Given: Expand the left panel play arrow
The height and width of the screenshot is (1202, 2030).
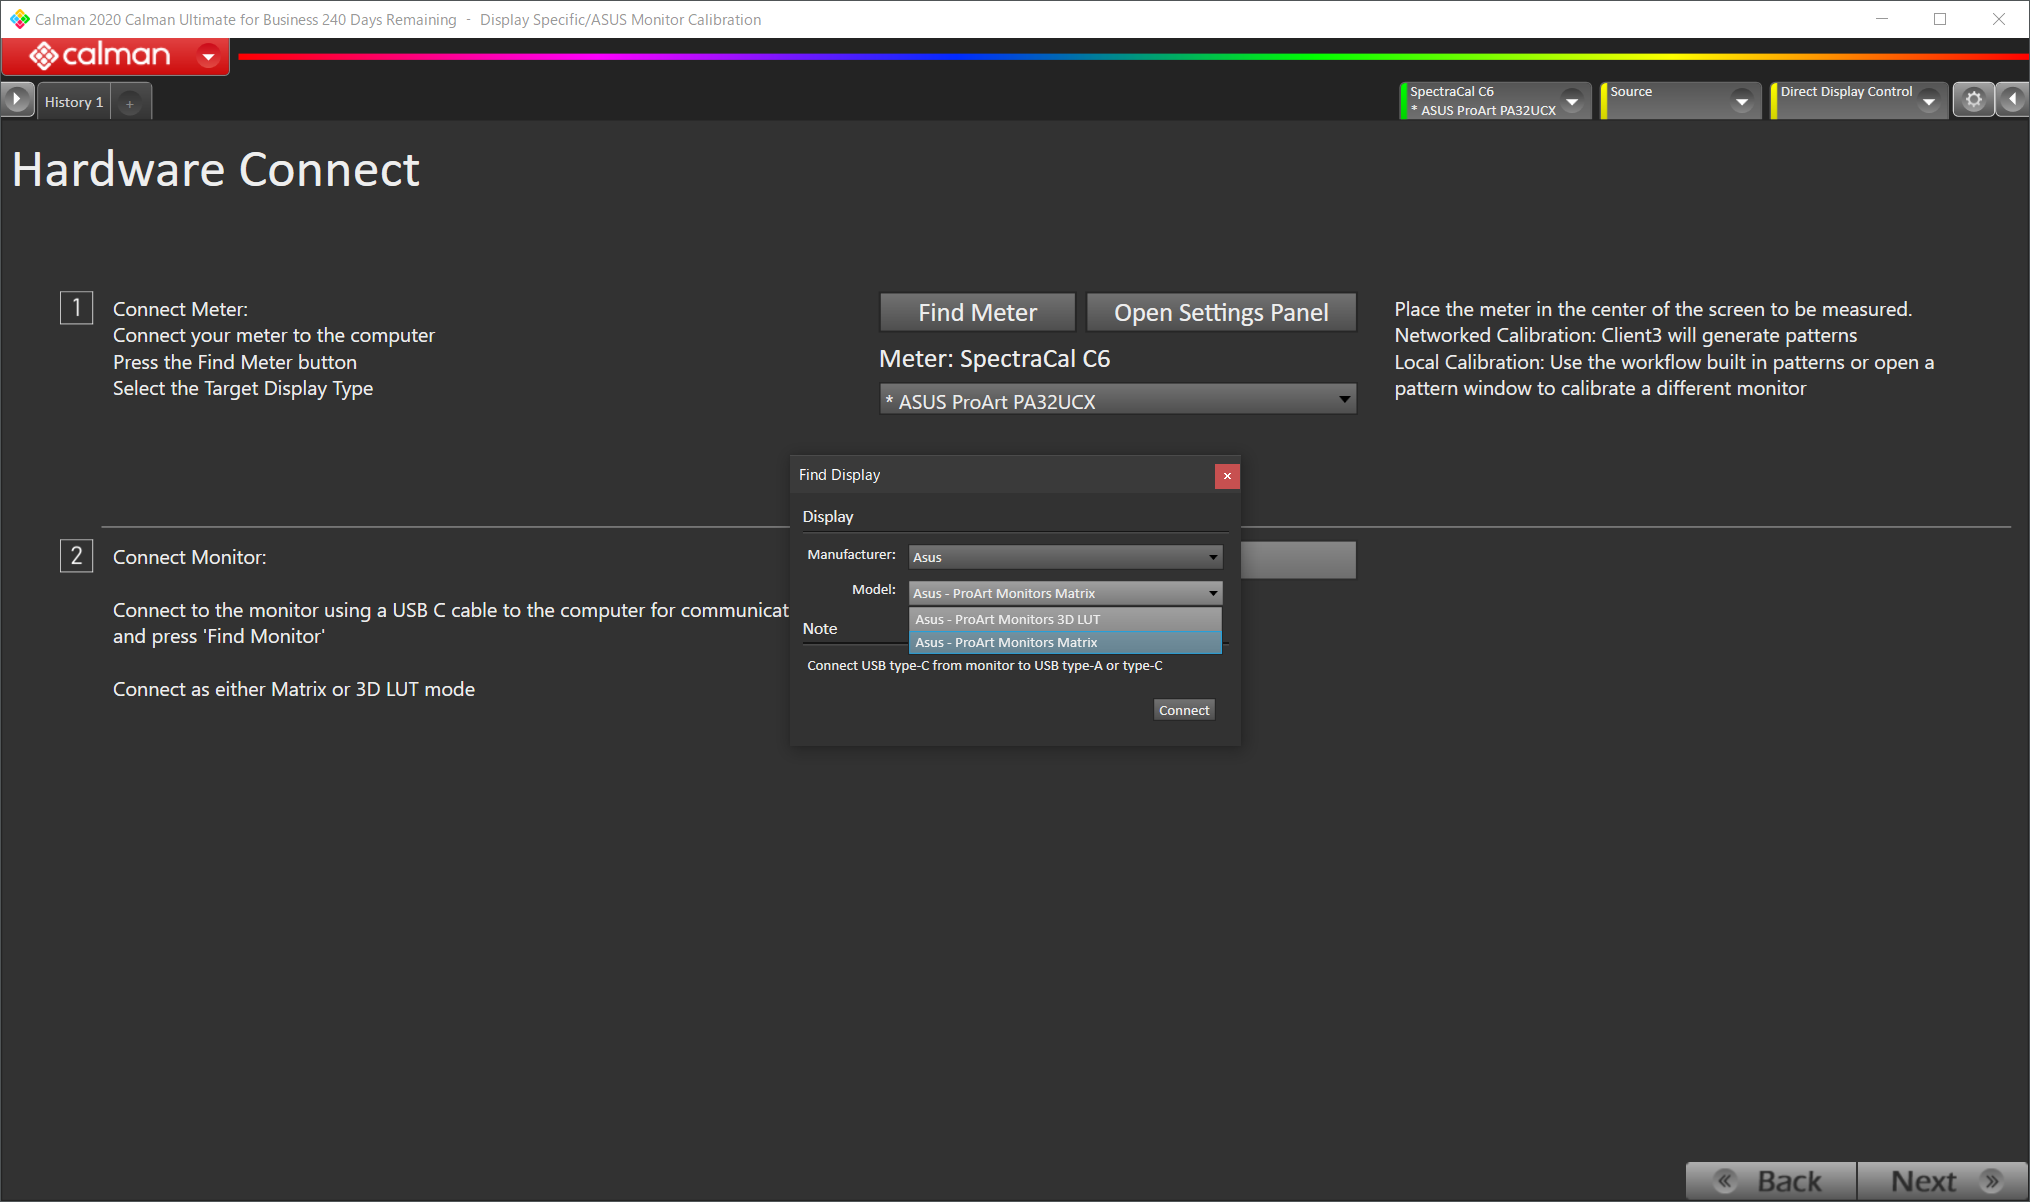Looking at the screenshot, I should (17, 100).
